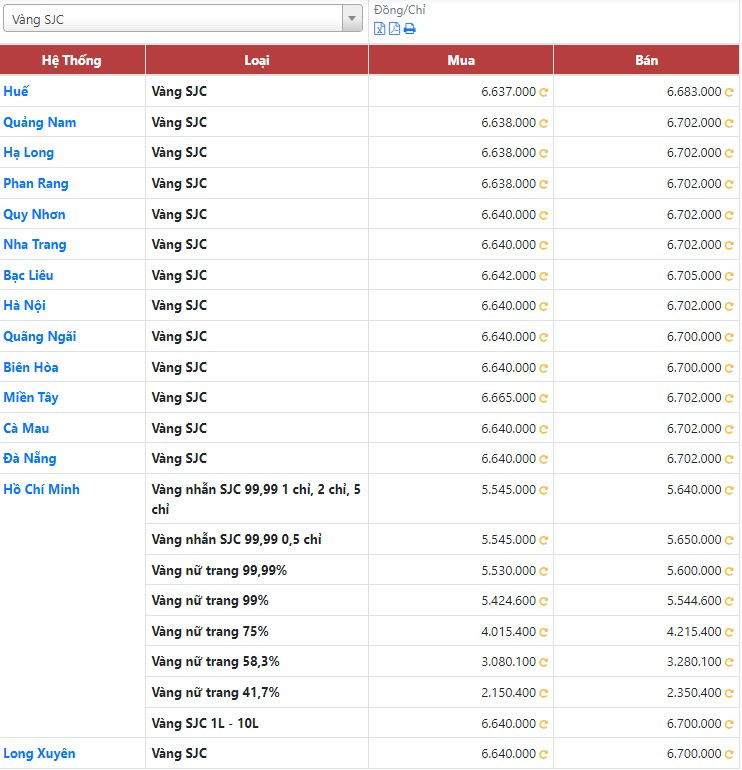Click the Đồng/Chỉ unit label
This screenshot has width=742, height=770.
399,10
